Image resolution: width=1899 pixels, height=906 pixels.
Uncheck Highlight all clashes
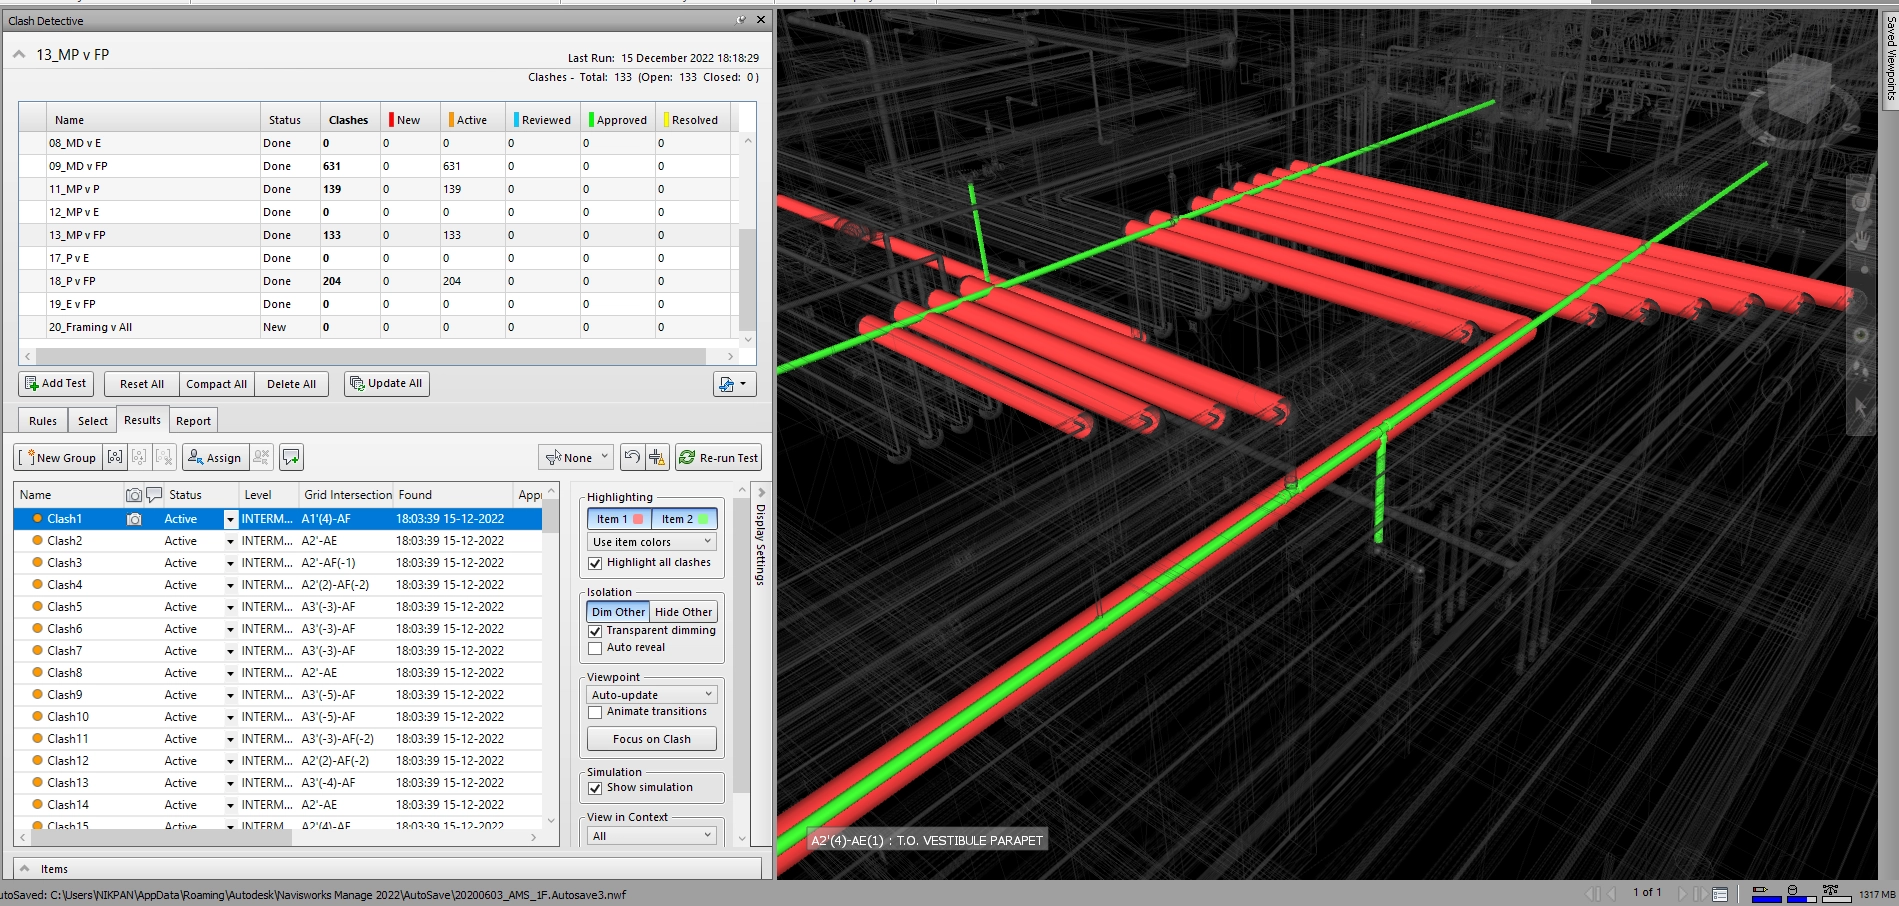click(596, 563)
